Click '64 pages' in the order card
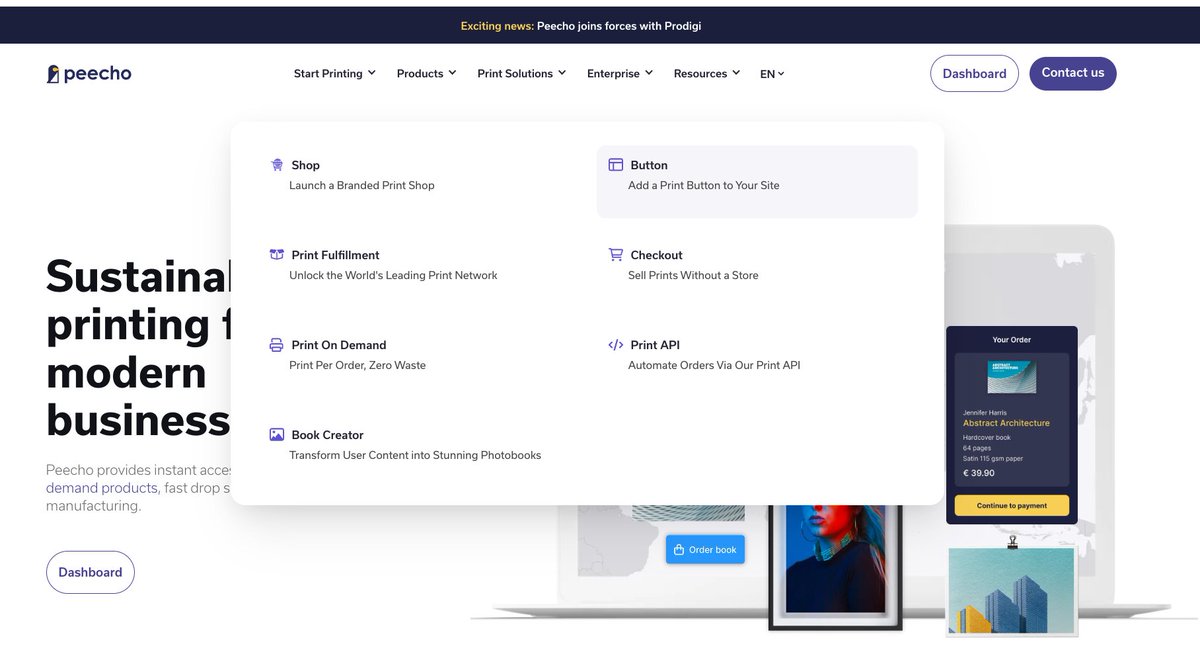 coord(977,448)
